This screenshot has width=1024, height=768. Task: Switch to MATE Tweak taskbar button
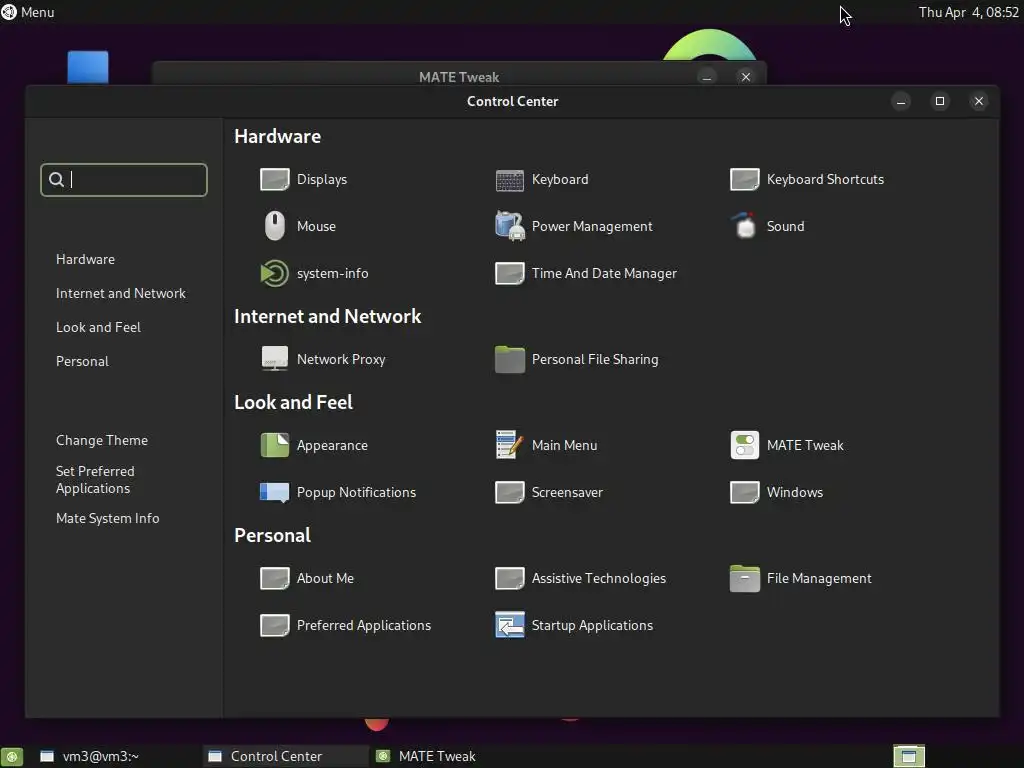click(x=452, y=756)
